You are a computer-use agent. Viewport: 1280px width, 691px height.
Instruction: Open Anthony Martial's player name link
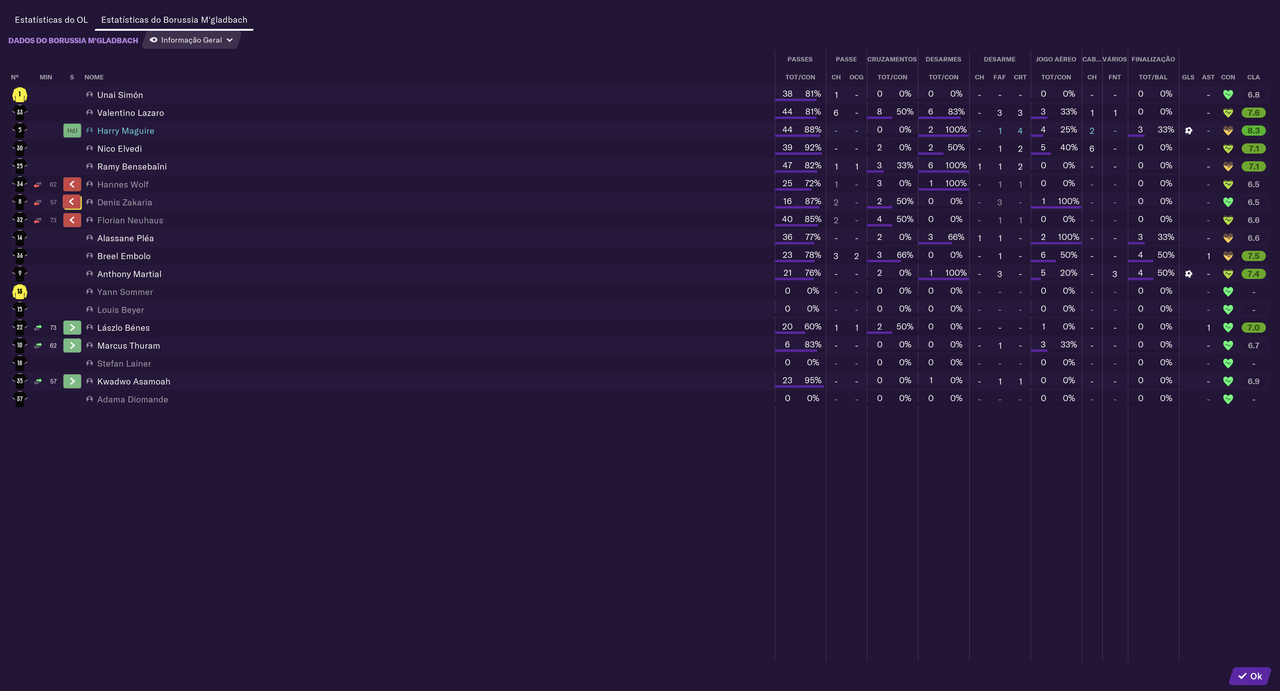click(129, 274)
